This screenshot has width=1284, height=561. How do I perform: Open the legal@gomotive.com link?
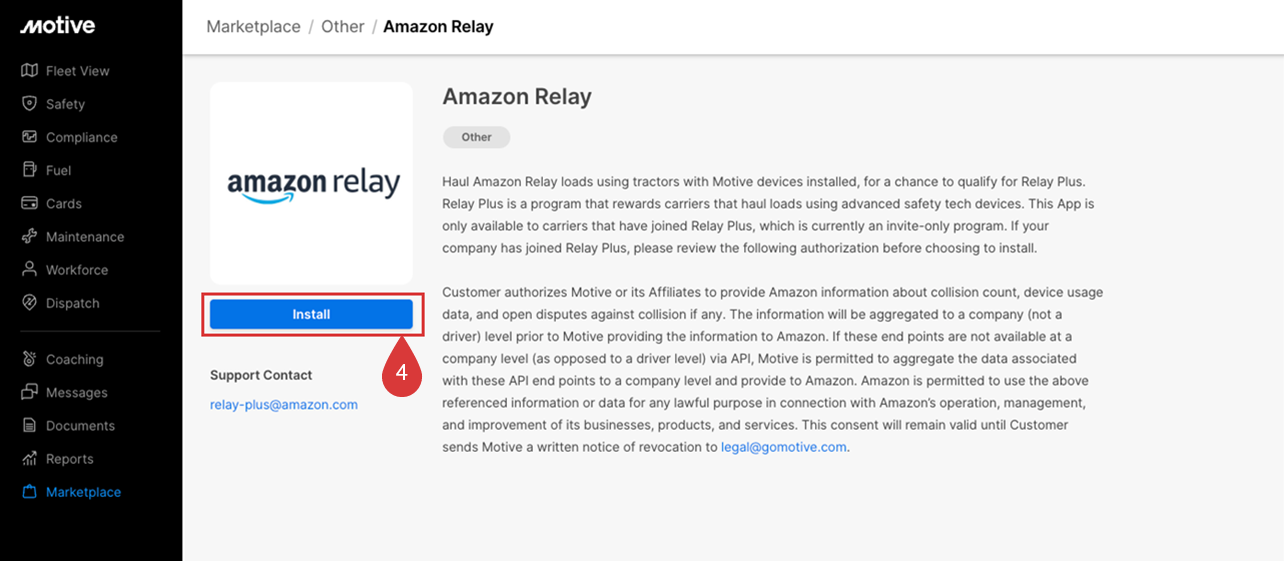coord(784,447)
